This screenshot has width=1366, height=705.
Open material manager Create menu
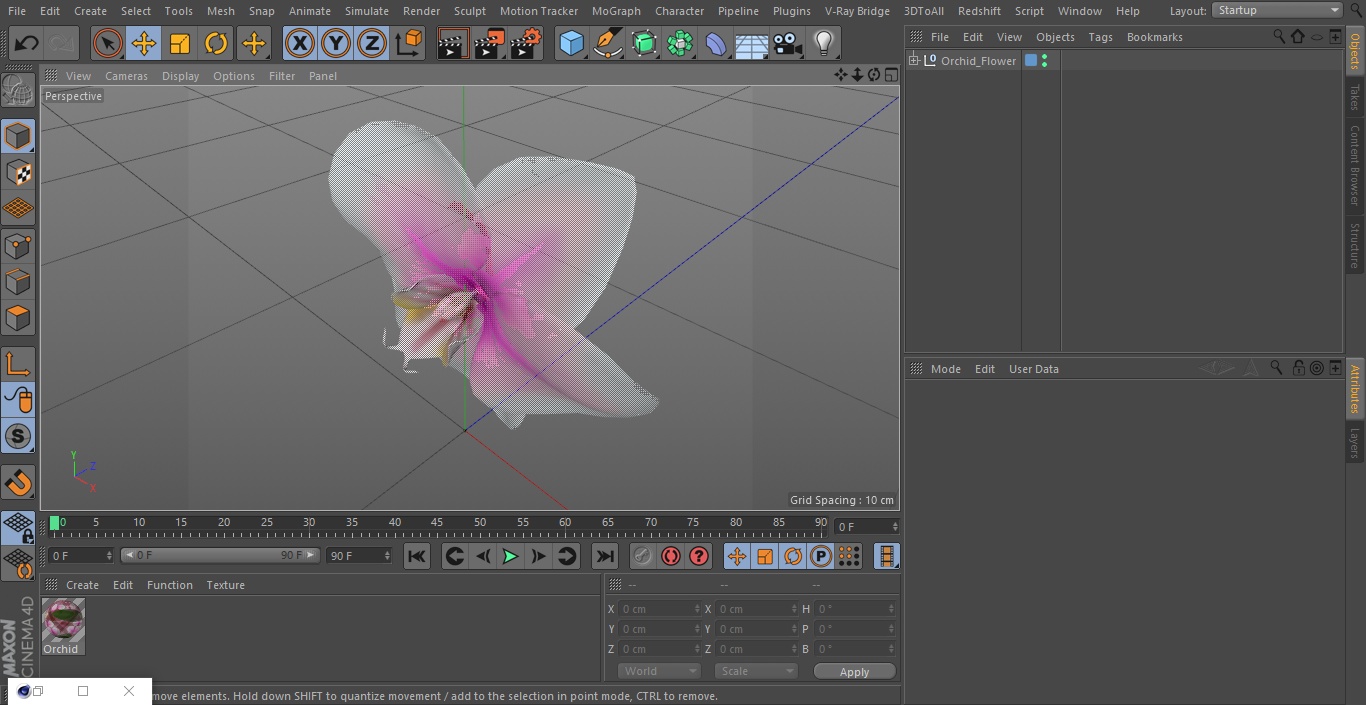82,585
